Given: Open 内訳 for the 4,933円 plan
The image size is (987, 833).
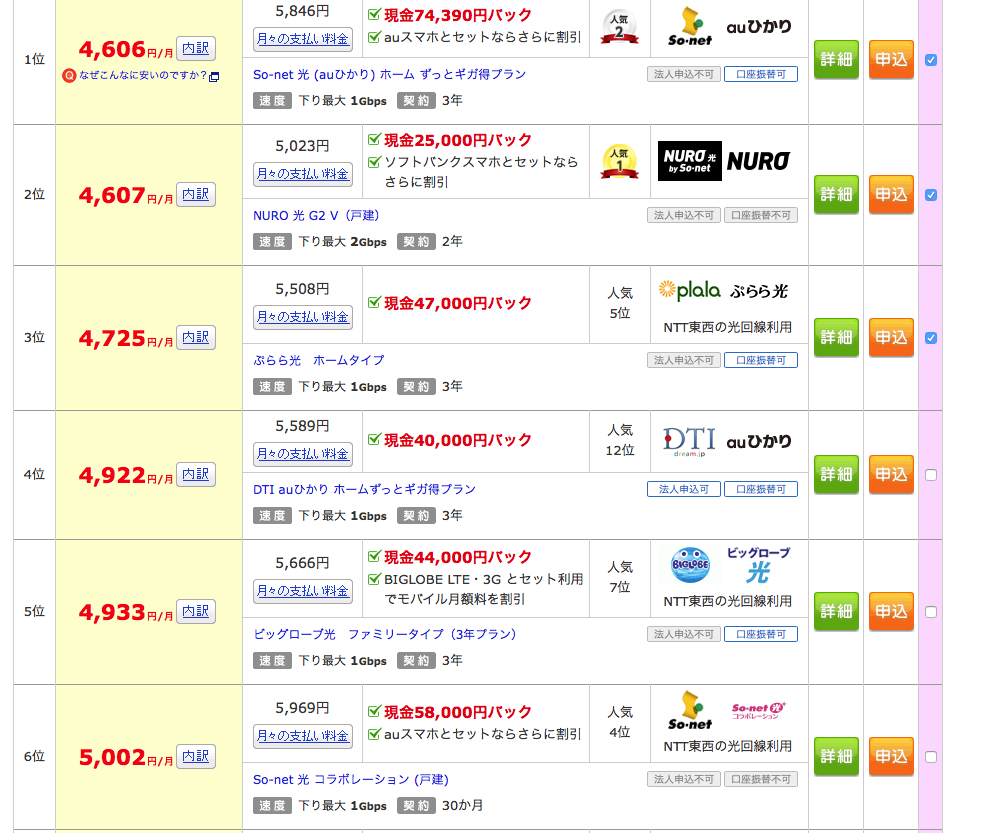Looking at the screenshot, I should (196, 611).
